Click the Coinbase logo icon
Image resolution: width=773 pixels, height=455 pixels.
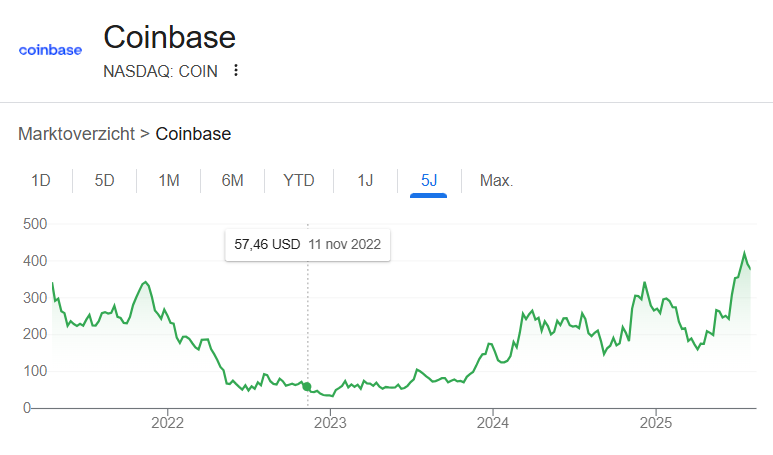coord(50,50)
